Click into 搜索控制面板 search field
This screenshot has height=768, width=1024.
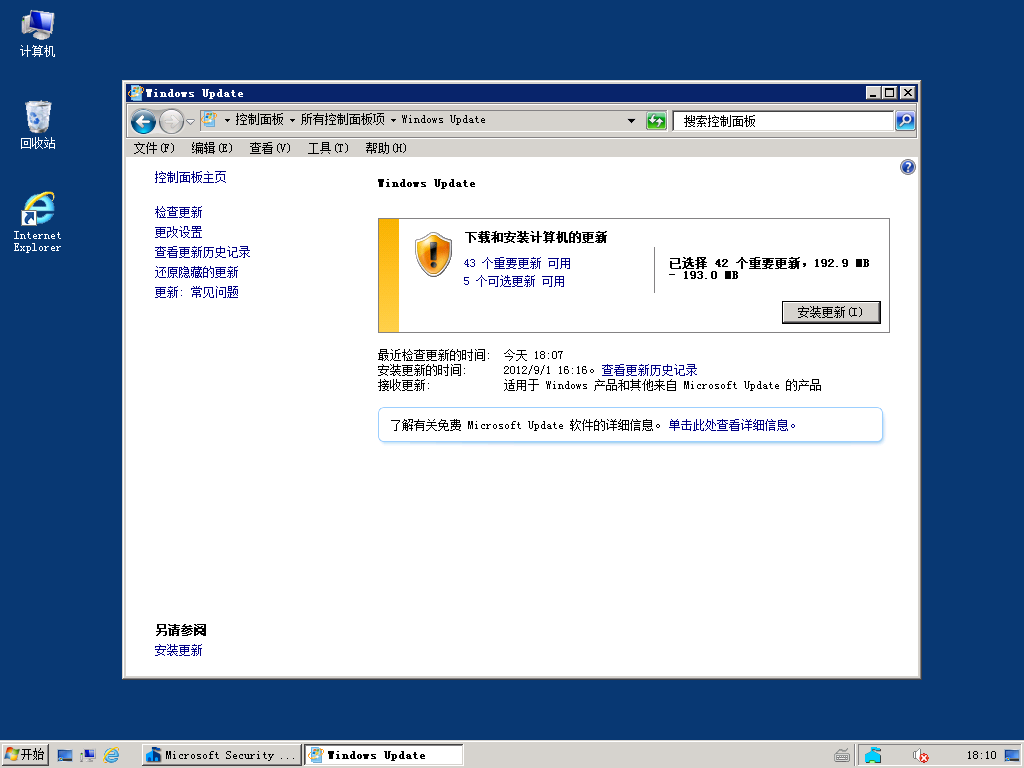783,121
